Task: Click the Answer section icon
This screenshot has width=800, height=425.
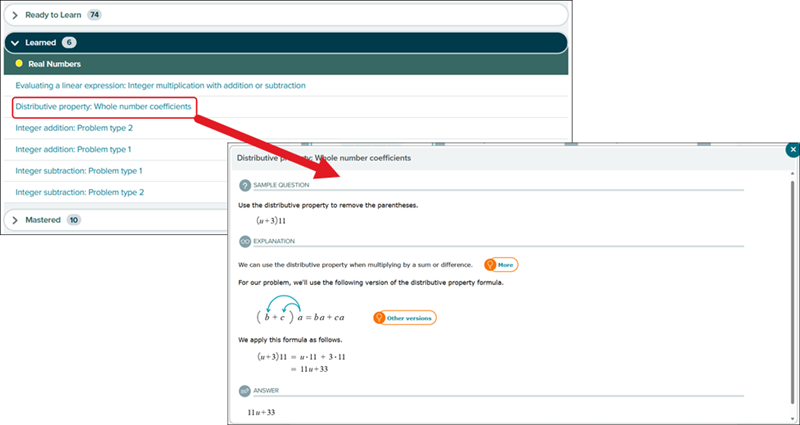Action: (x=245, y=390)
